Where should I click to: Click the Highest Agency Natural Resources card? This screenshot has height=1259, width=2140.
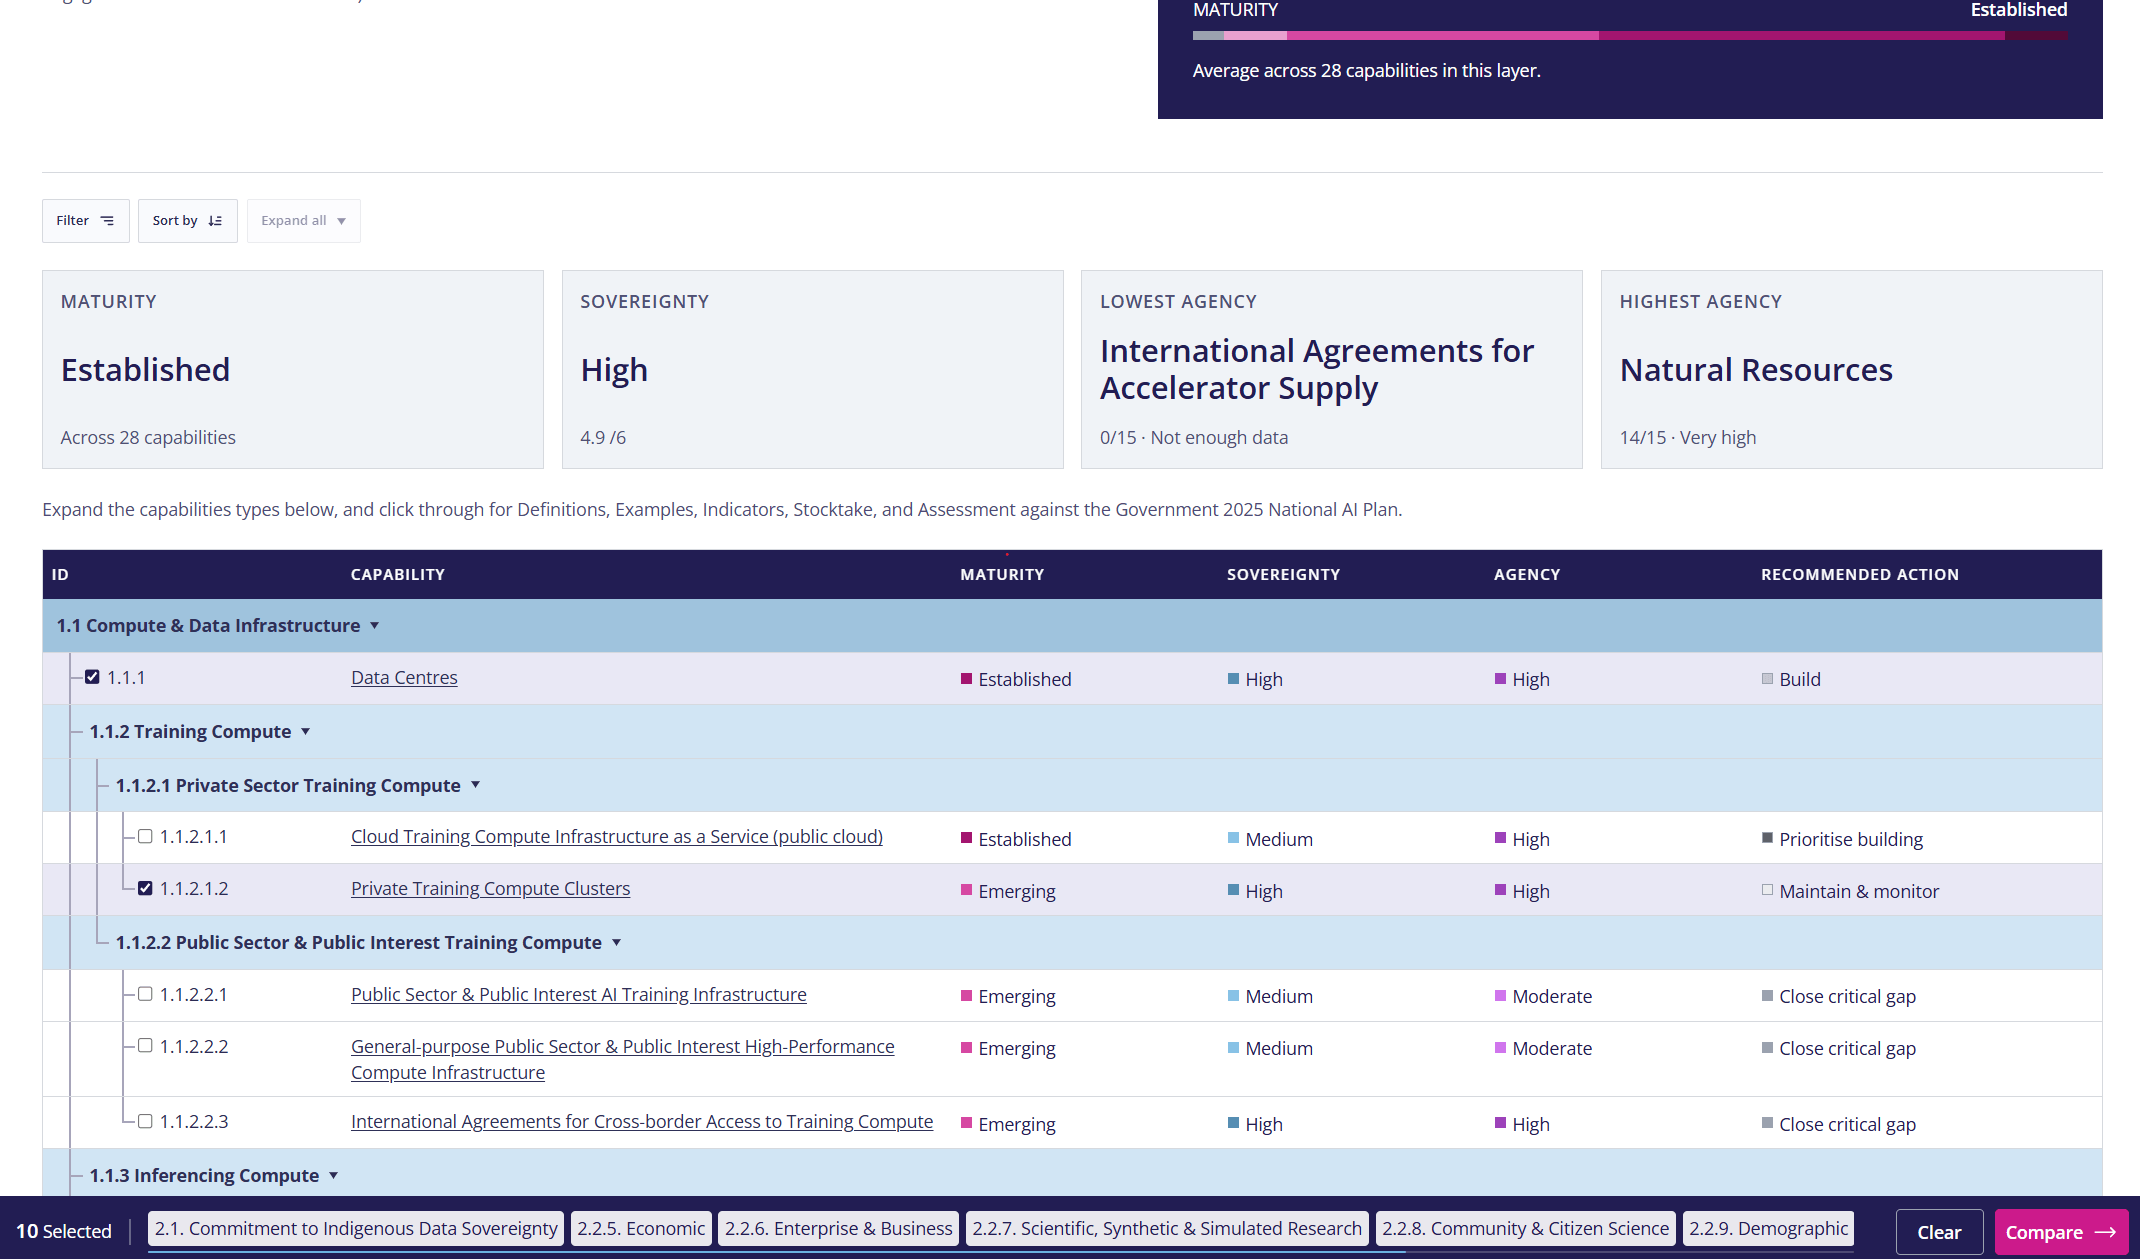[x=1852, y=369]
